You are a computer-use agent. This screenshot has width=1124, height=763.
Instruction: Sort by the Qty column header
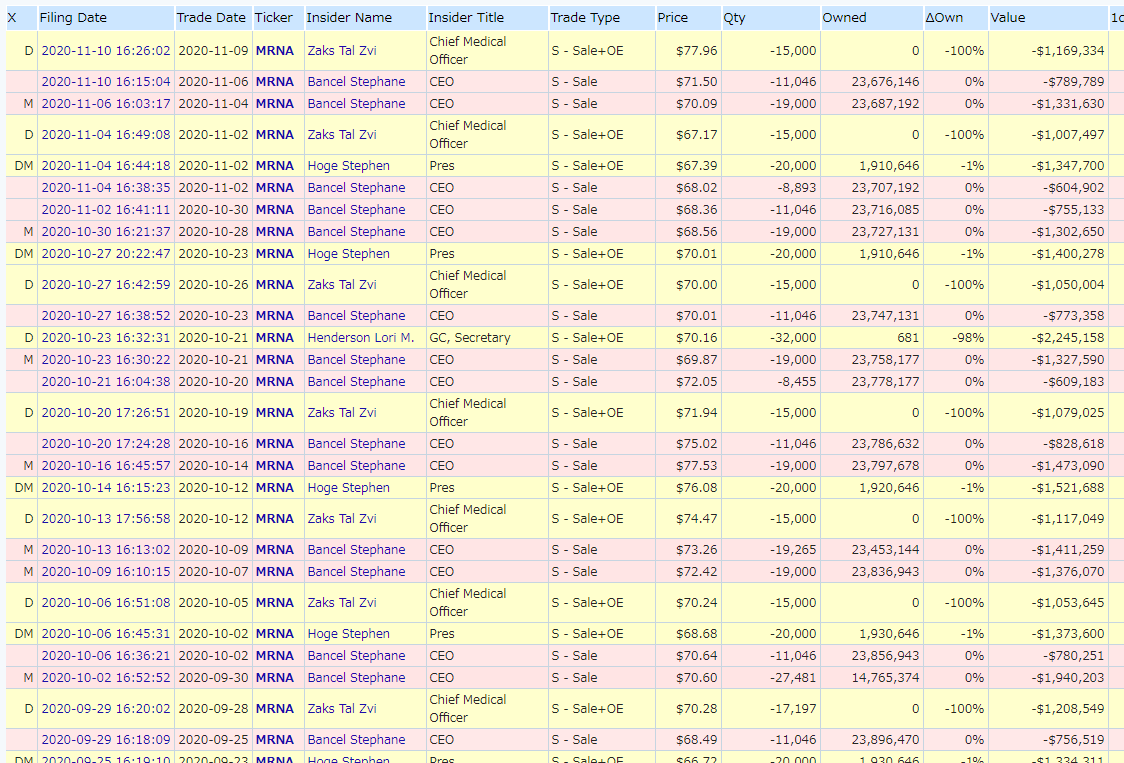(734, 18)
